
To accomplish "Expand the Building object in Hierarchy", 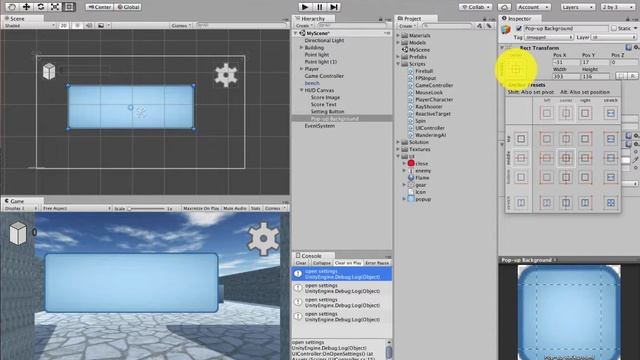I will [301, 47].
